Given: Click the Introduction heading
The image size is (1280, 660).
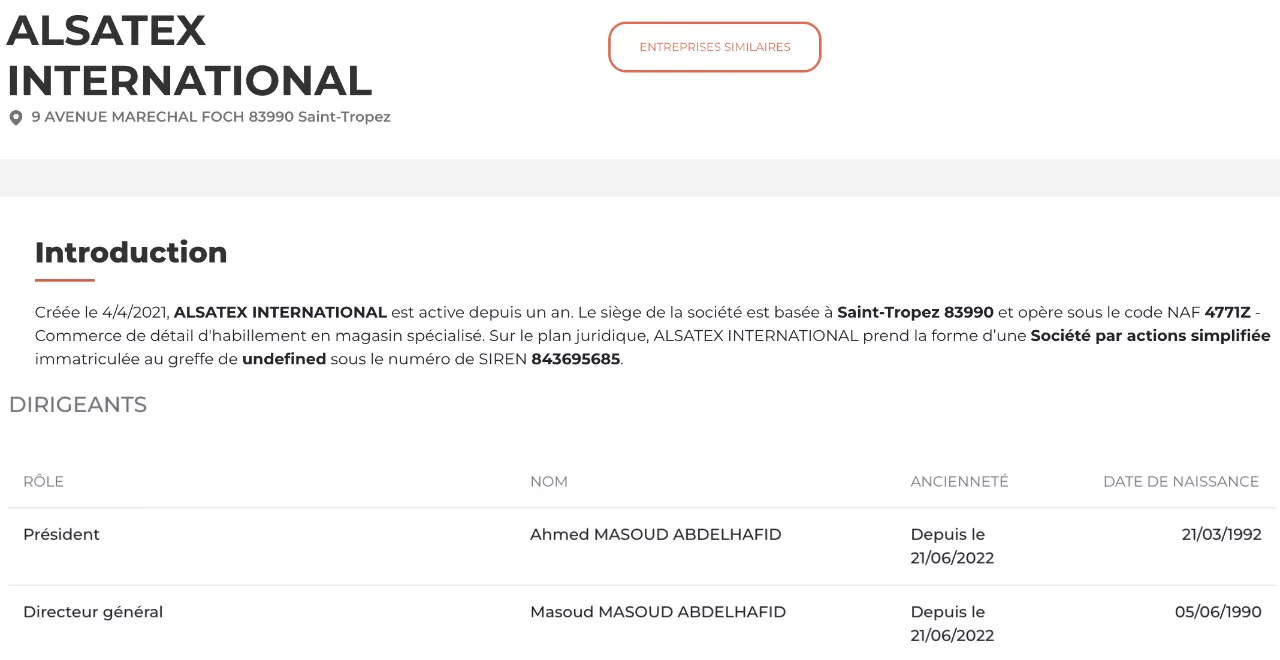Looking at the screenshot, I should tap(131, 252).
